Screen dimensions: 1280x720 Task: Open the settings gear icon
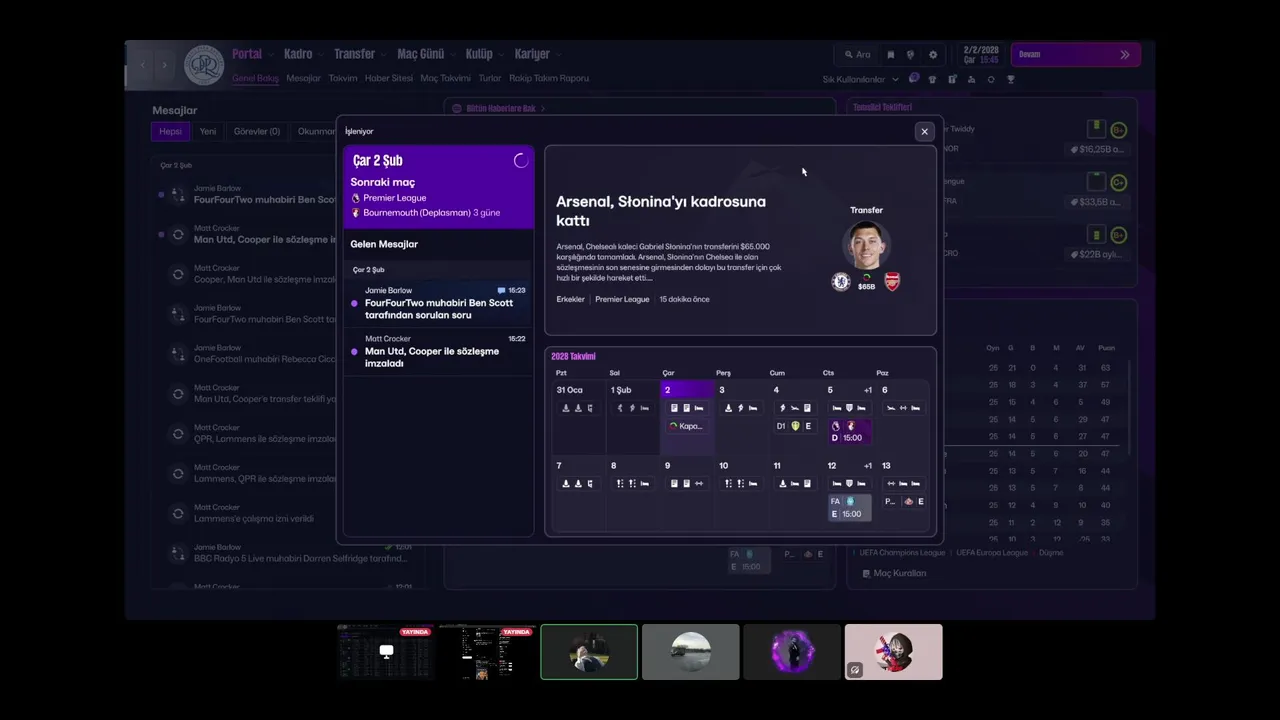(x=933, y=55)
